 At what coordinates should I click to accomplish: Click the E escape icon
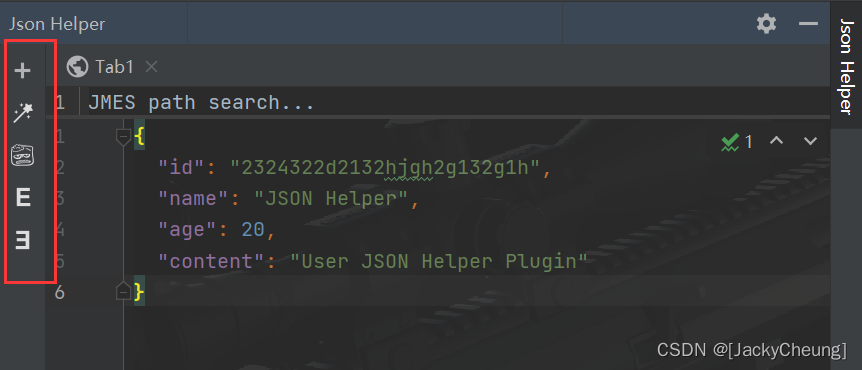[x=23, y=197]
